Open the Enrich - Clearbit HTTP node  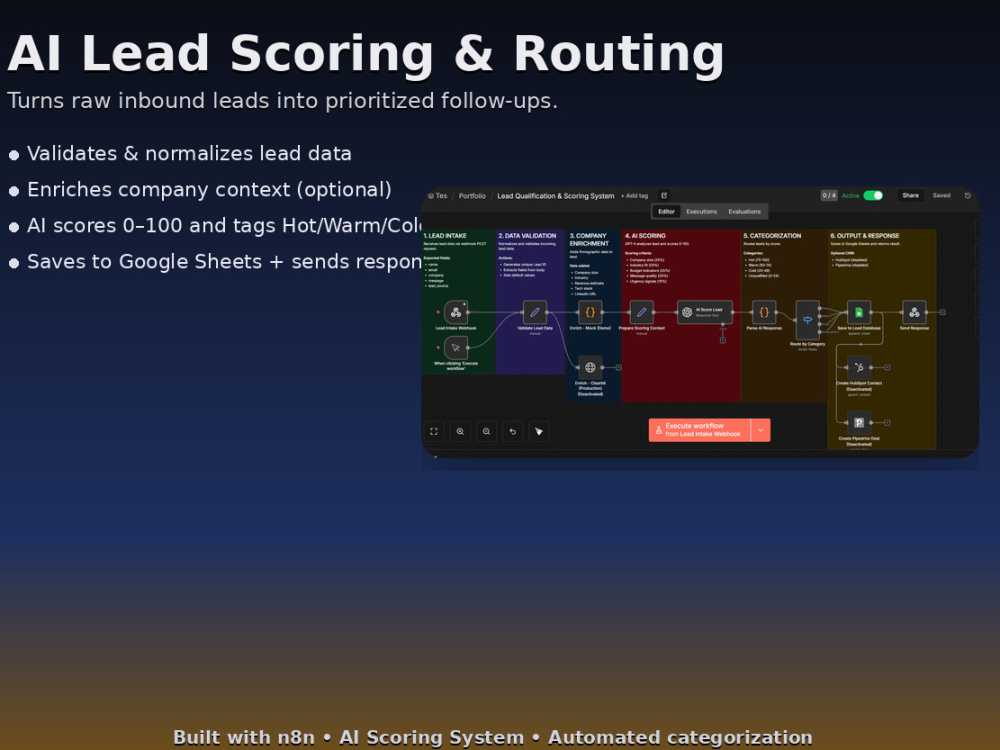590,367
